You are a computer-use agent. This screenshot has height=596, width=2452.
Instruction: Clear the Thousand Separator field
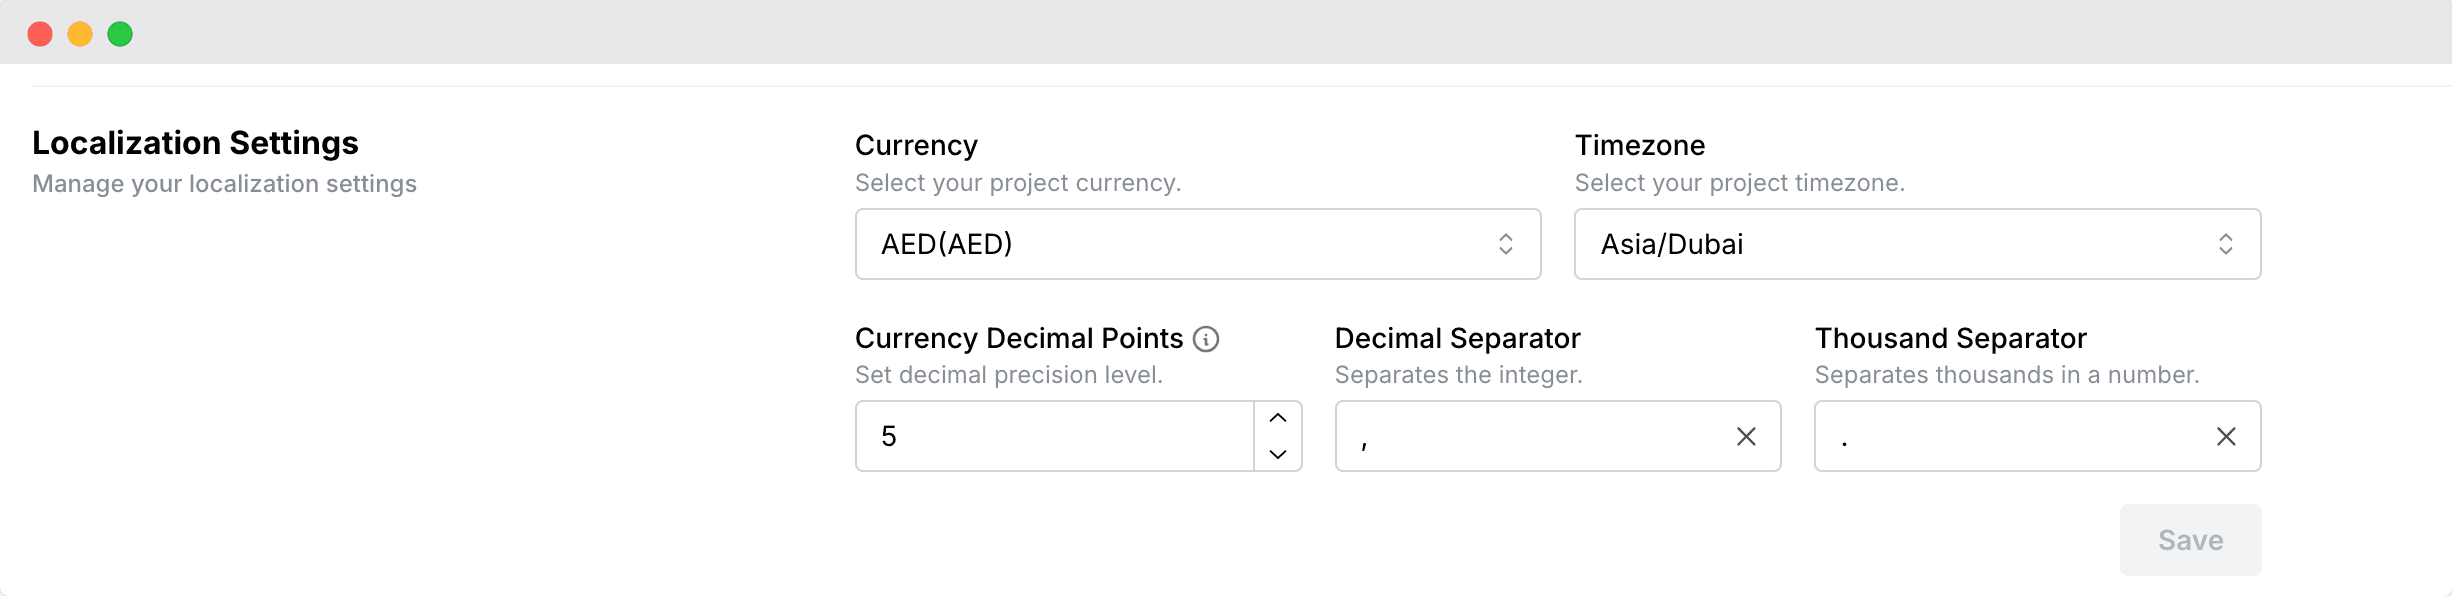(2225, 436)
